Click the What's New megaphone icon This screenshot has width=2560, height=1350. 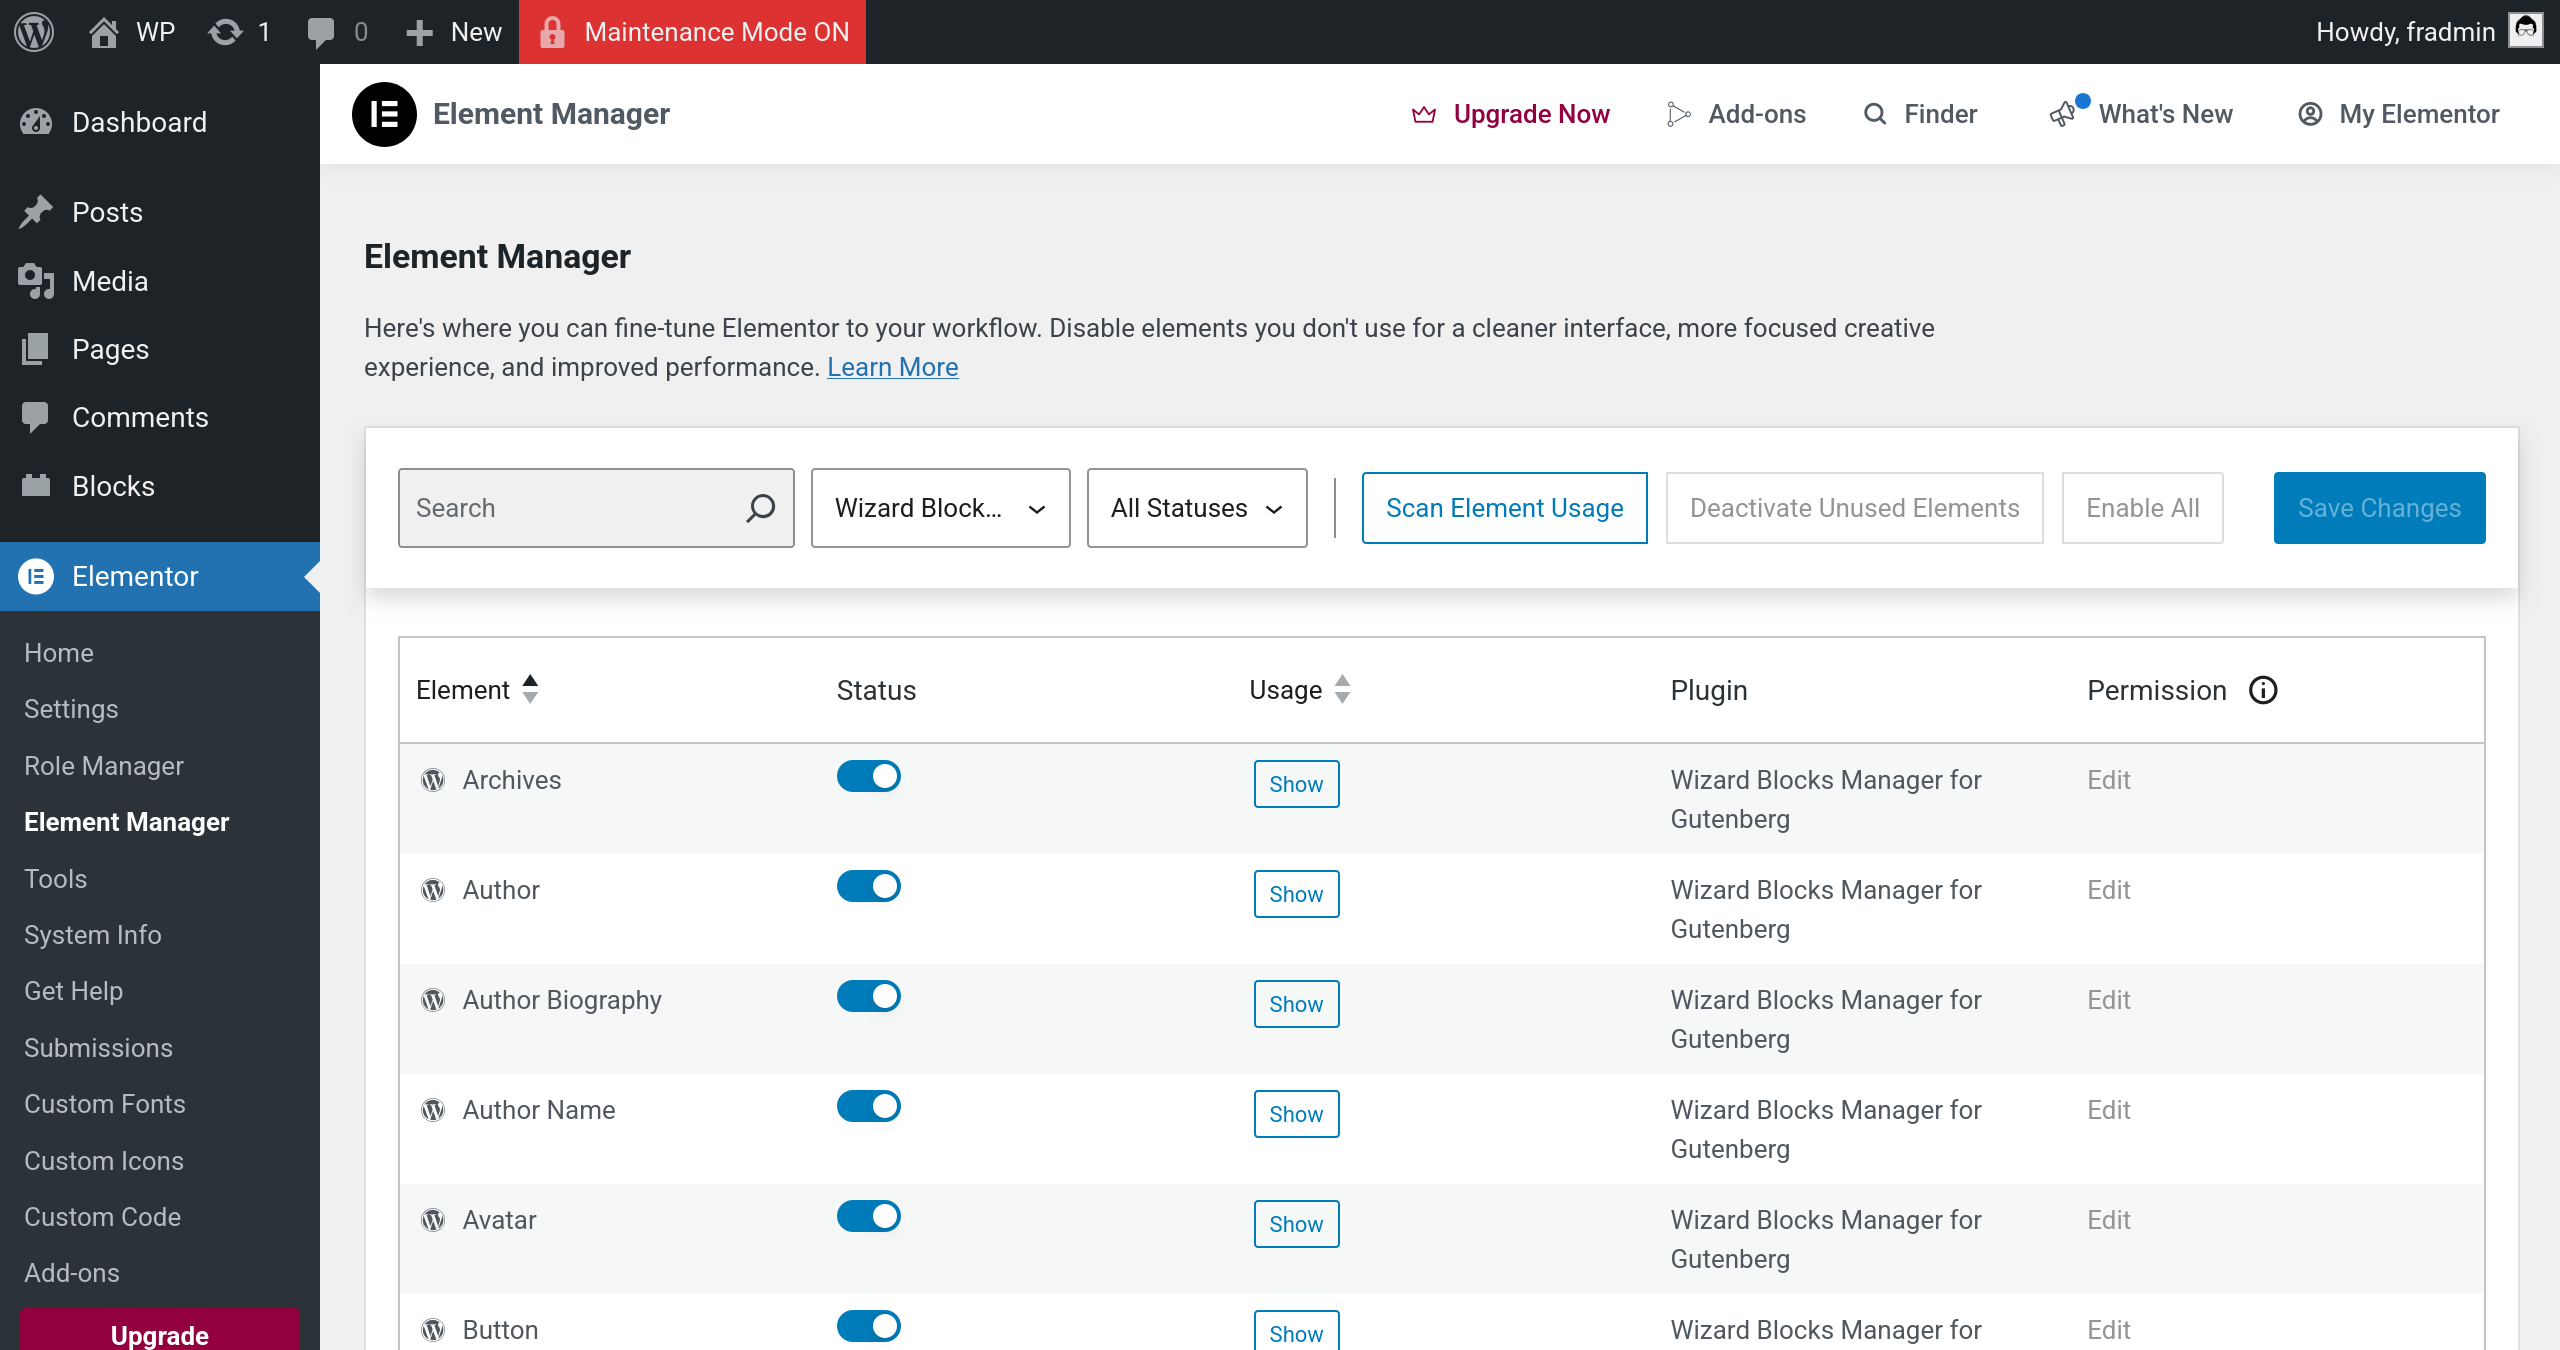pyautogui.click(x=2063, y=114)
